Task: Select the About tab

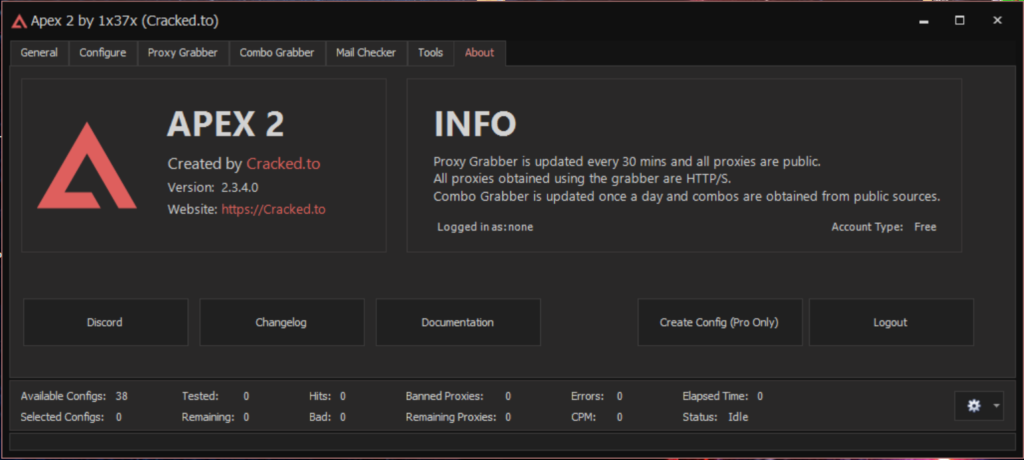Action: (479, 53)
